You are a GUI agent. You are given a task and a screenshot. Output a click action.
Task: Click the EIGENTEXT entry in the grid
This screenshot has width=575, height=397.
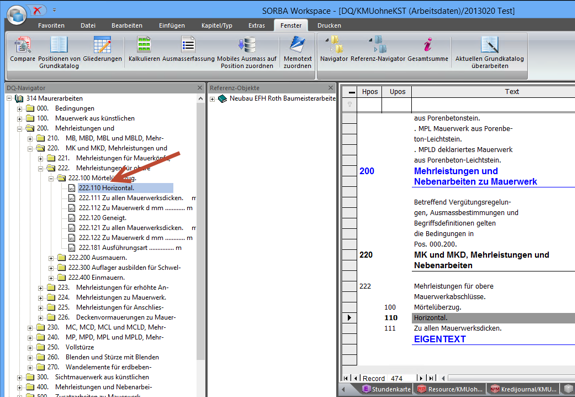440,339
